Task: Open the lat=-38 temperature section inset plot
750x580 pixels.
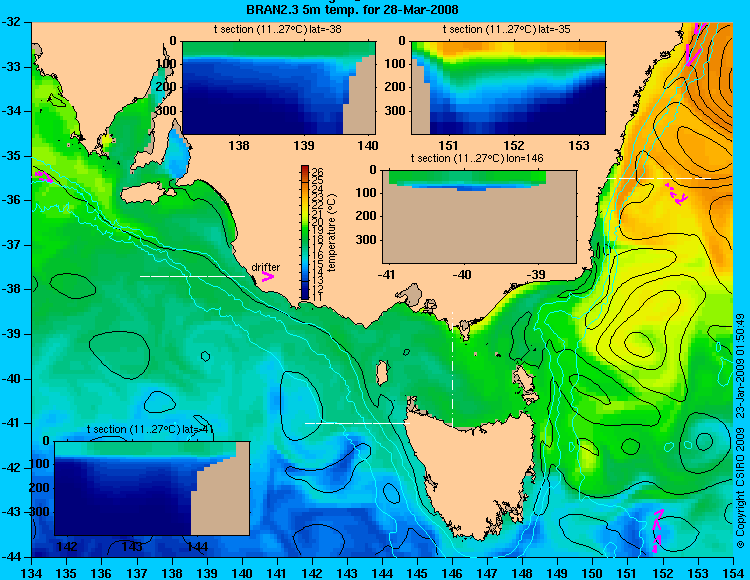Action: tap(279, 88)
